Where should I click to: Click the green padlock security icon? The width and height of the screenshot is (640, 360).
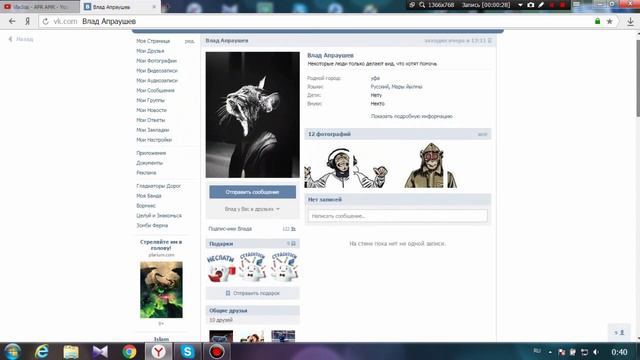click(598, 21)
